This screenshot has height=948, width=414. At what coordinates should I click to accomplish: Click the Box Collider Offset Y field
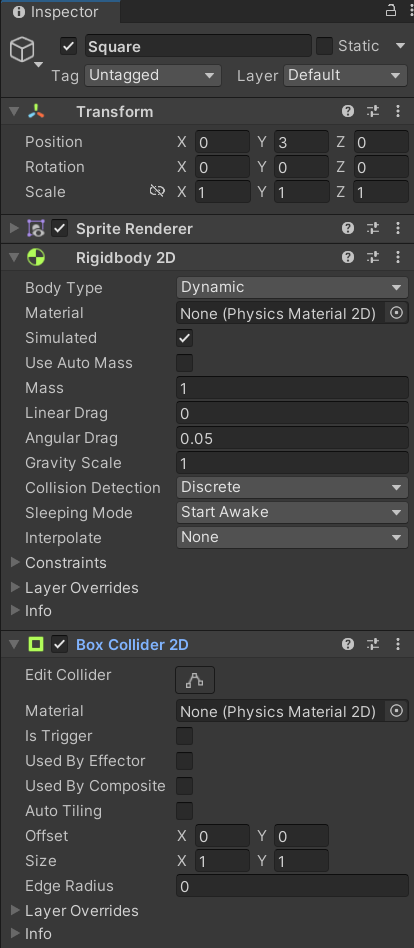coord(302,836)
